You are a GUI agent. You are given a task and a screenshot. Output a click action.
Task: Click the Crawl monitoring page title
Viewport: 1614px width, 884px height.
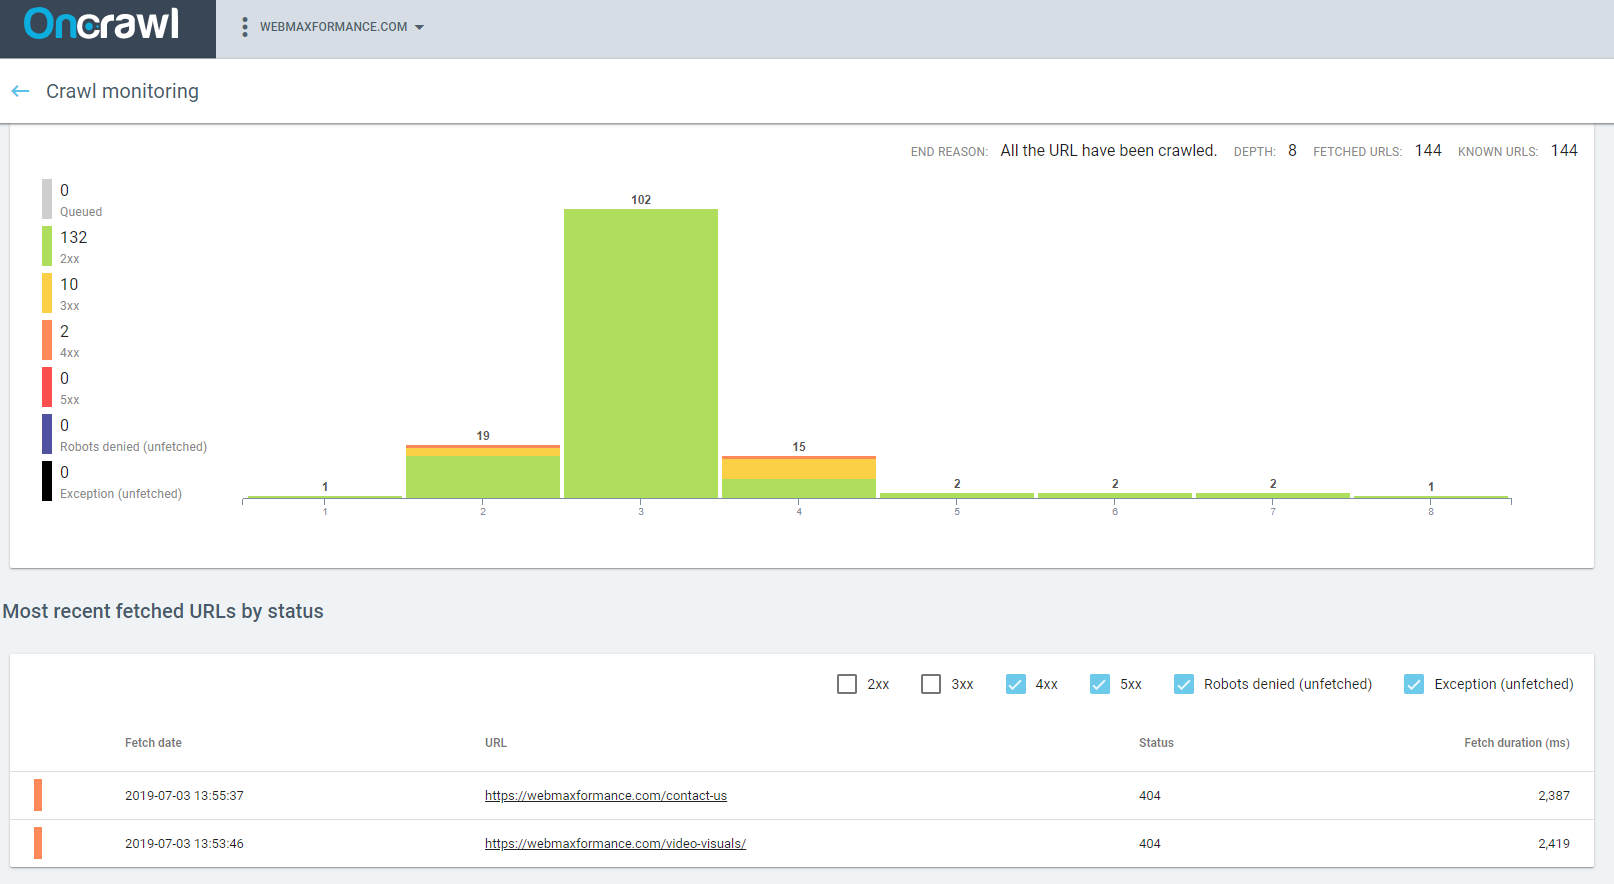tap(122, 91)
